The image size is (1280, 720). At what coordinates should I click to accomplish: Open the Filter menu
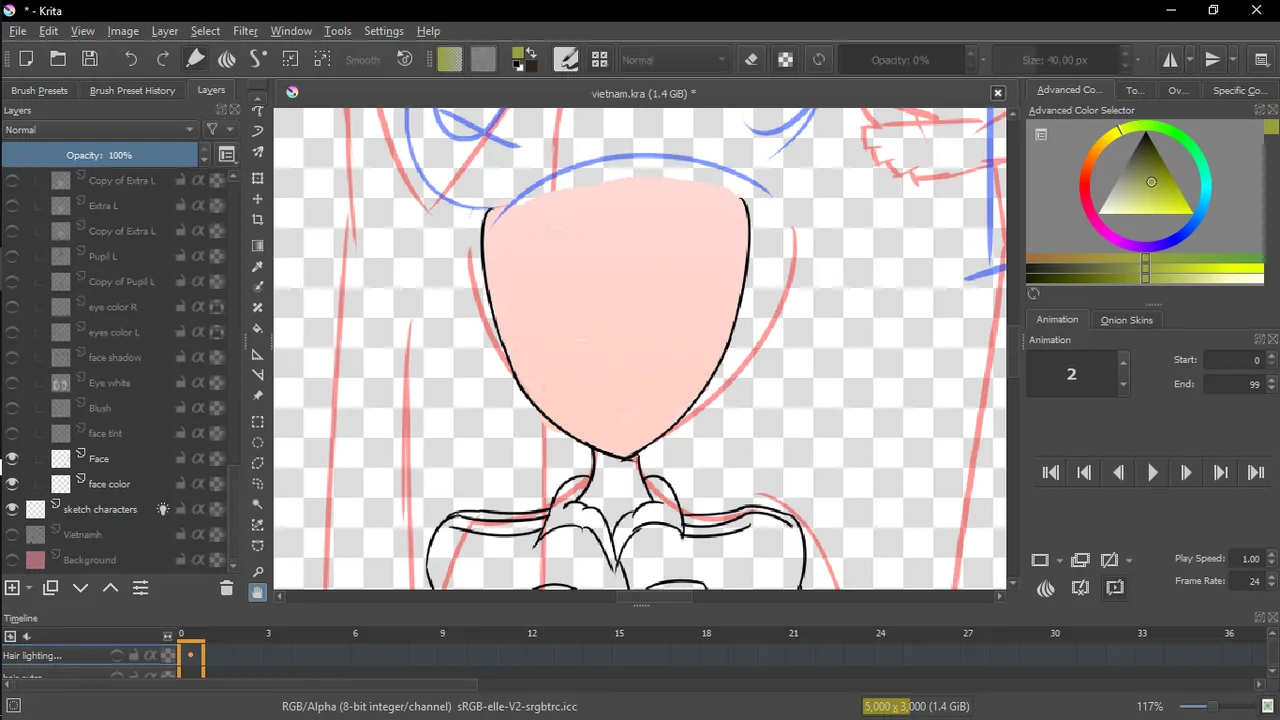click(x=245, y=31)
